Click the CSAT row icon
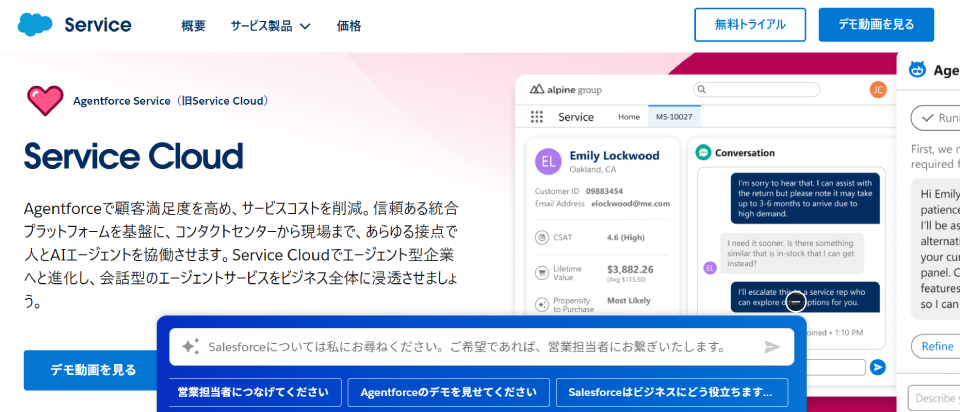Screen dimensions: 960x412 541,238
